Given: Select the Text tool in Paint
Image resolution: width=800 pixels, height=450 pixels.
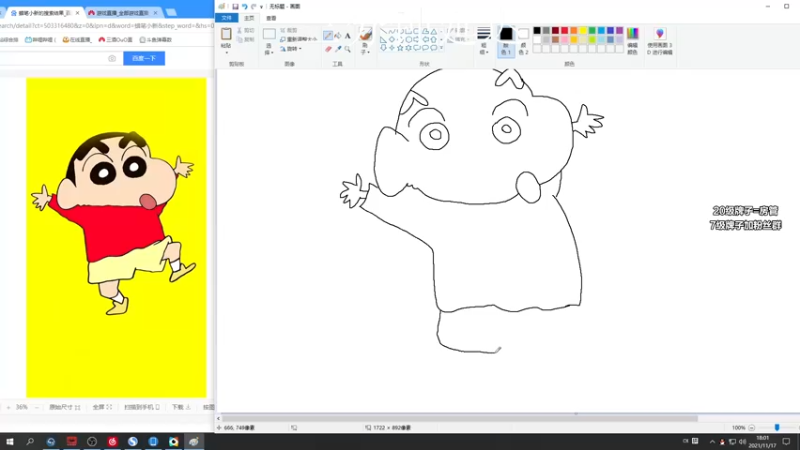Looking at the screenshot, I should point(347,36).
